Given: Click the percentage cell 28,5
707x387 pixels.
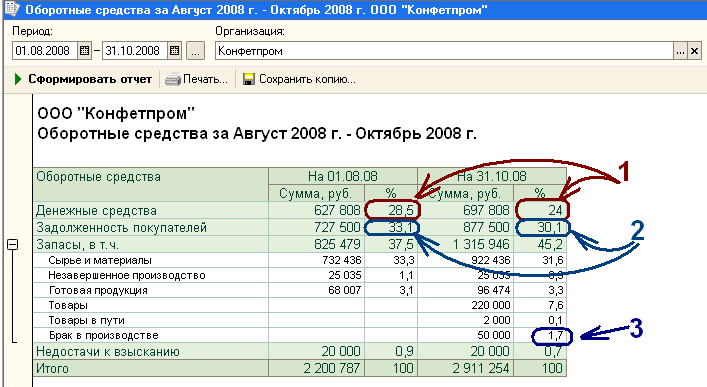Looking at the screenshot, I should [401, 210].
